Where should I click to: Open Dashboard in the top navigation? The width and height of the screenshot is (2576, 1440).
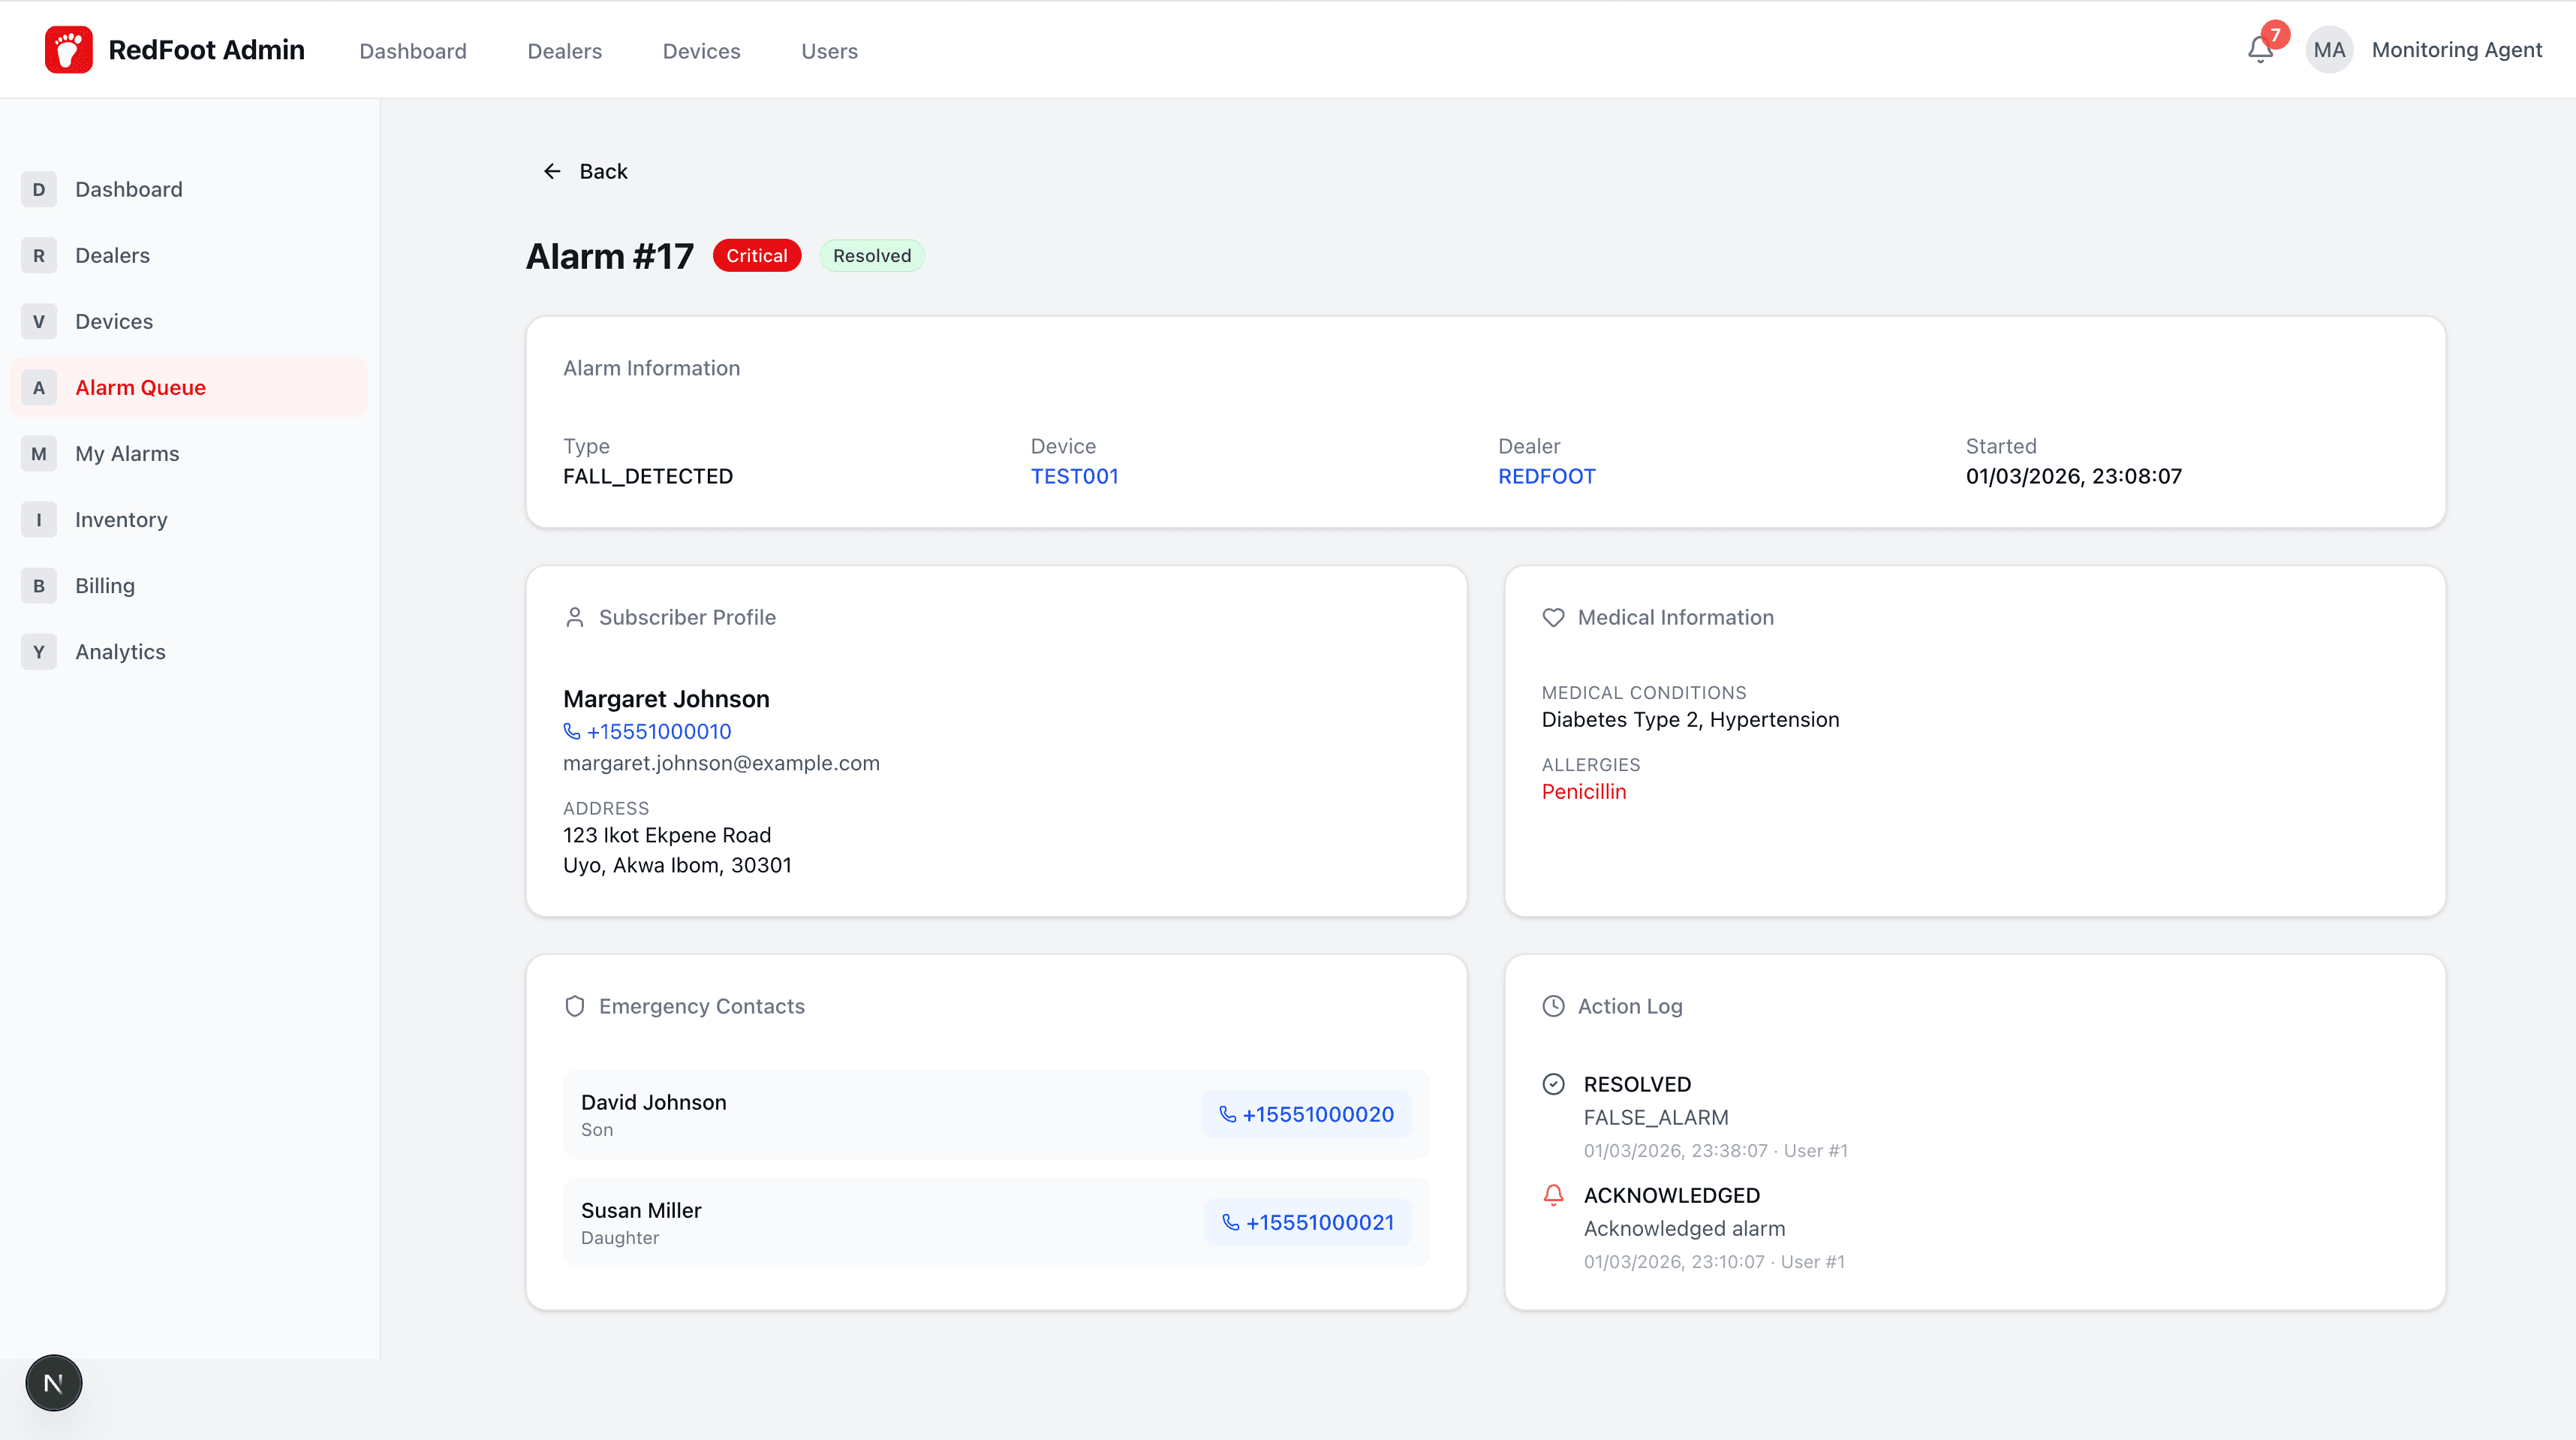click(x=413, y=51)
